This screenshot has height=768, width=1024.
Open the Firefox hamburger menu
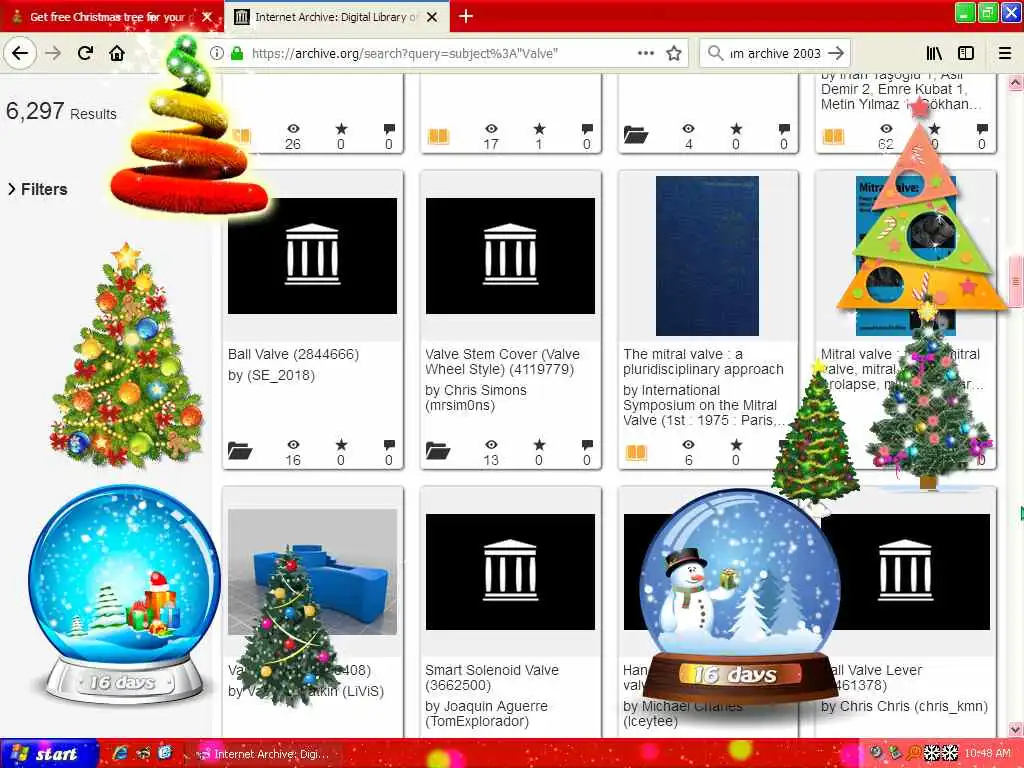(1005, 53)
